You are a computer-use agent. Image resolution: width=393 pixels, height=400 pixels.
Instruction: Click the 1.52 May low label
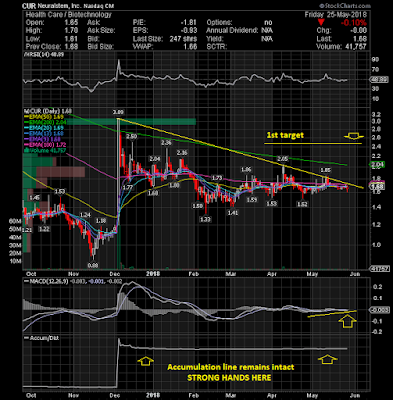pyautogui.click(x=302, y=205)
